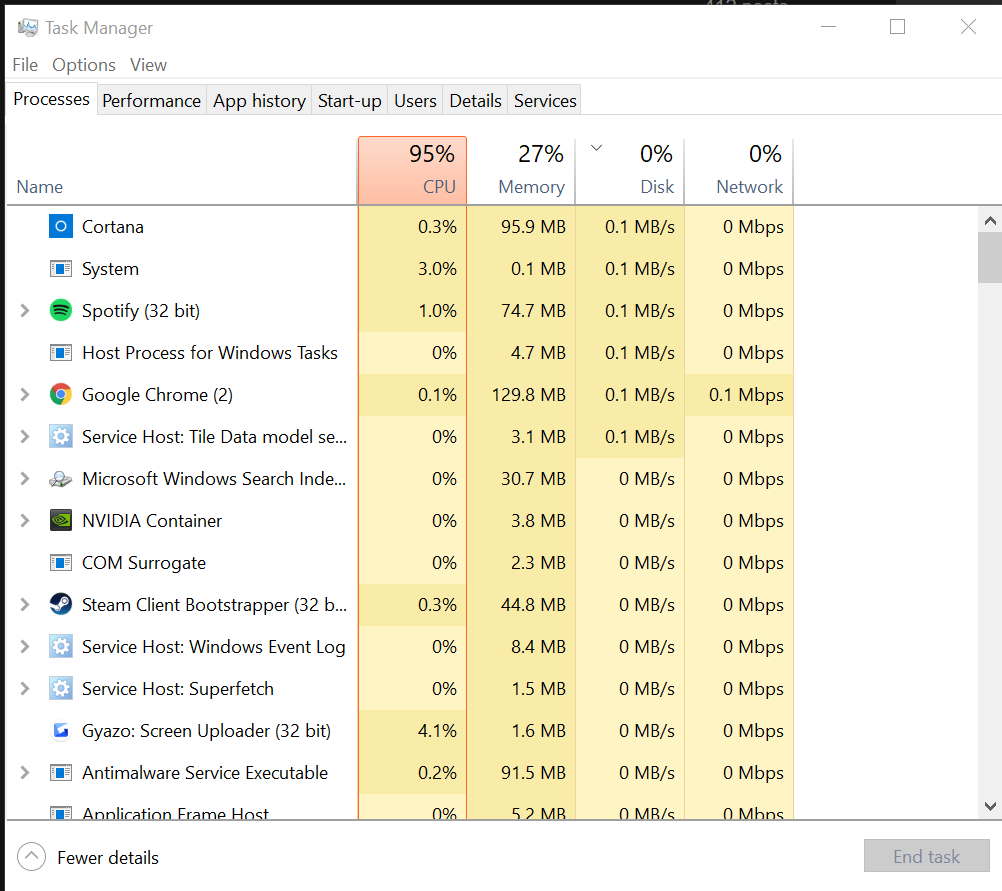Sort by the Memory column header
Screen dimensions: 1002x891
tap(521, 171)
